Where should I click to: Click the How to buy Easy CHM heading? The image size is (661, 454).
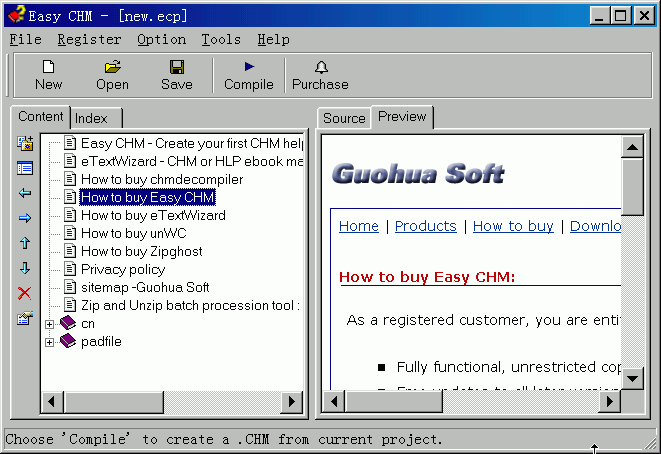[427, 277]
